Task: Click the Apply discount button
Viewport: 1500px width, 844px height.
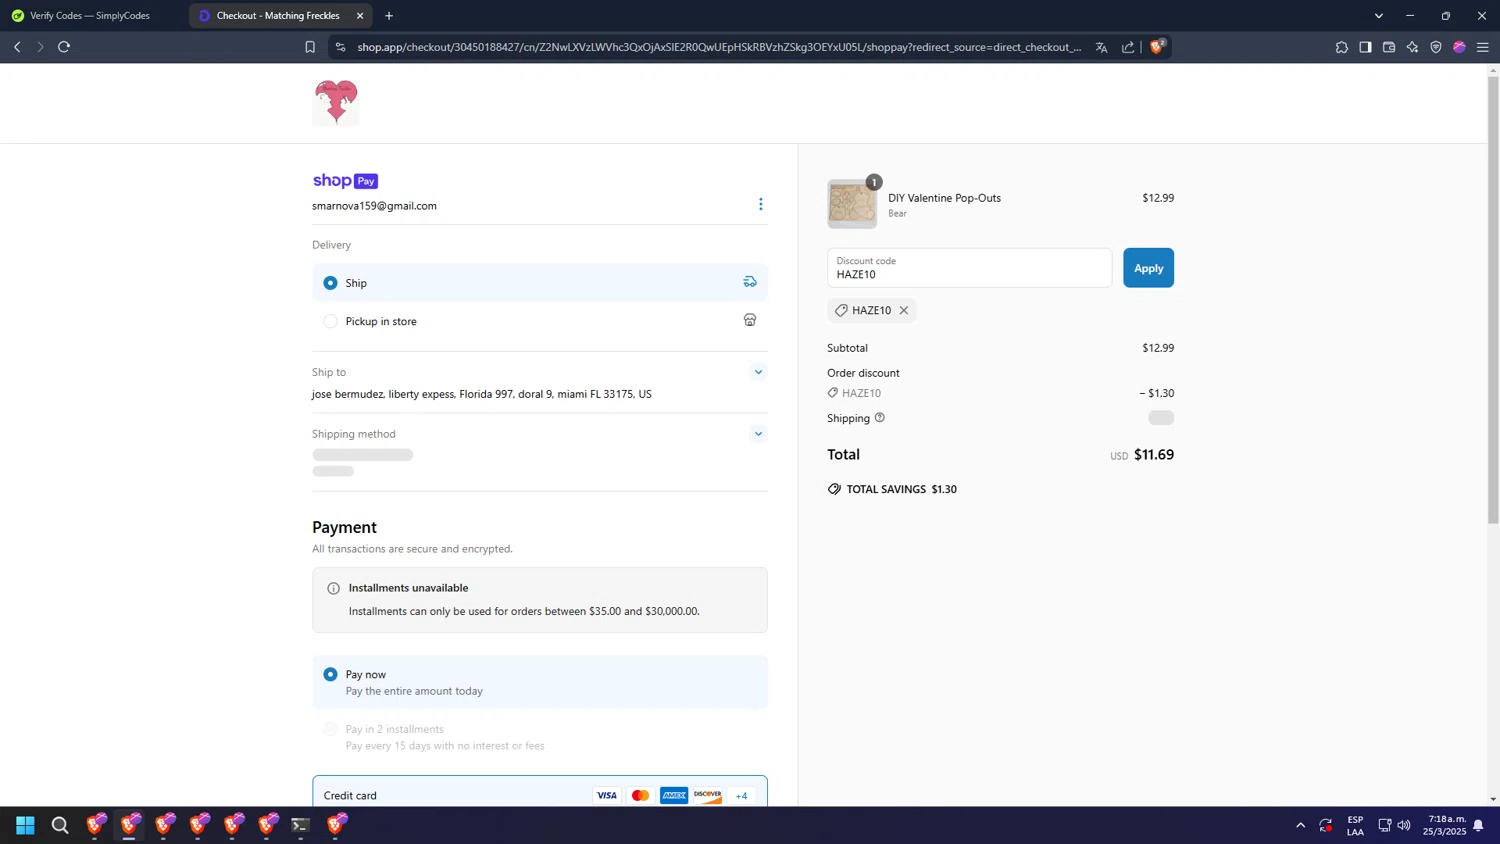Action: (x=1148, y=268)
